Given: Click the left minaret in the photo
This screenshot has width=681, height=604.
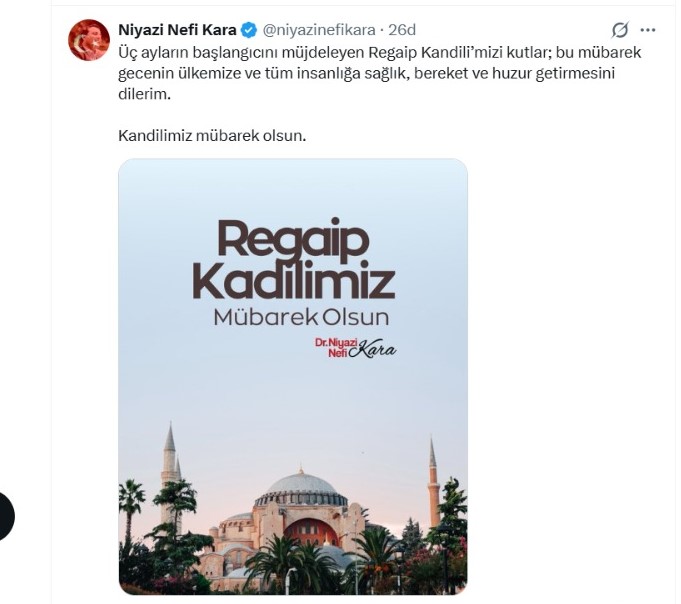Looking at the screenshot, I should pyautogui.click(x=169, y=470).
